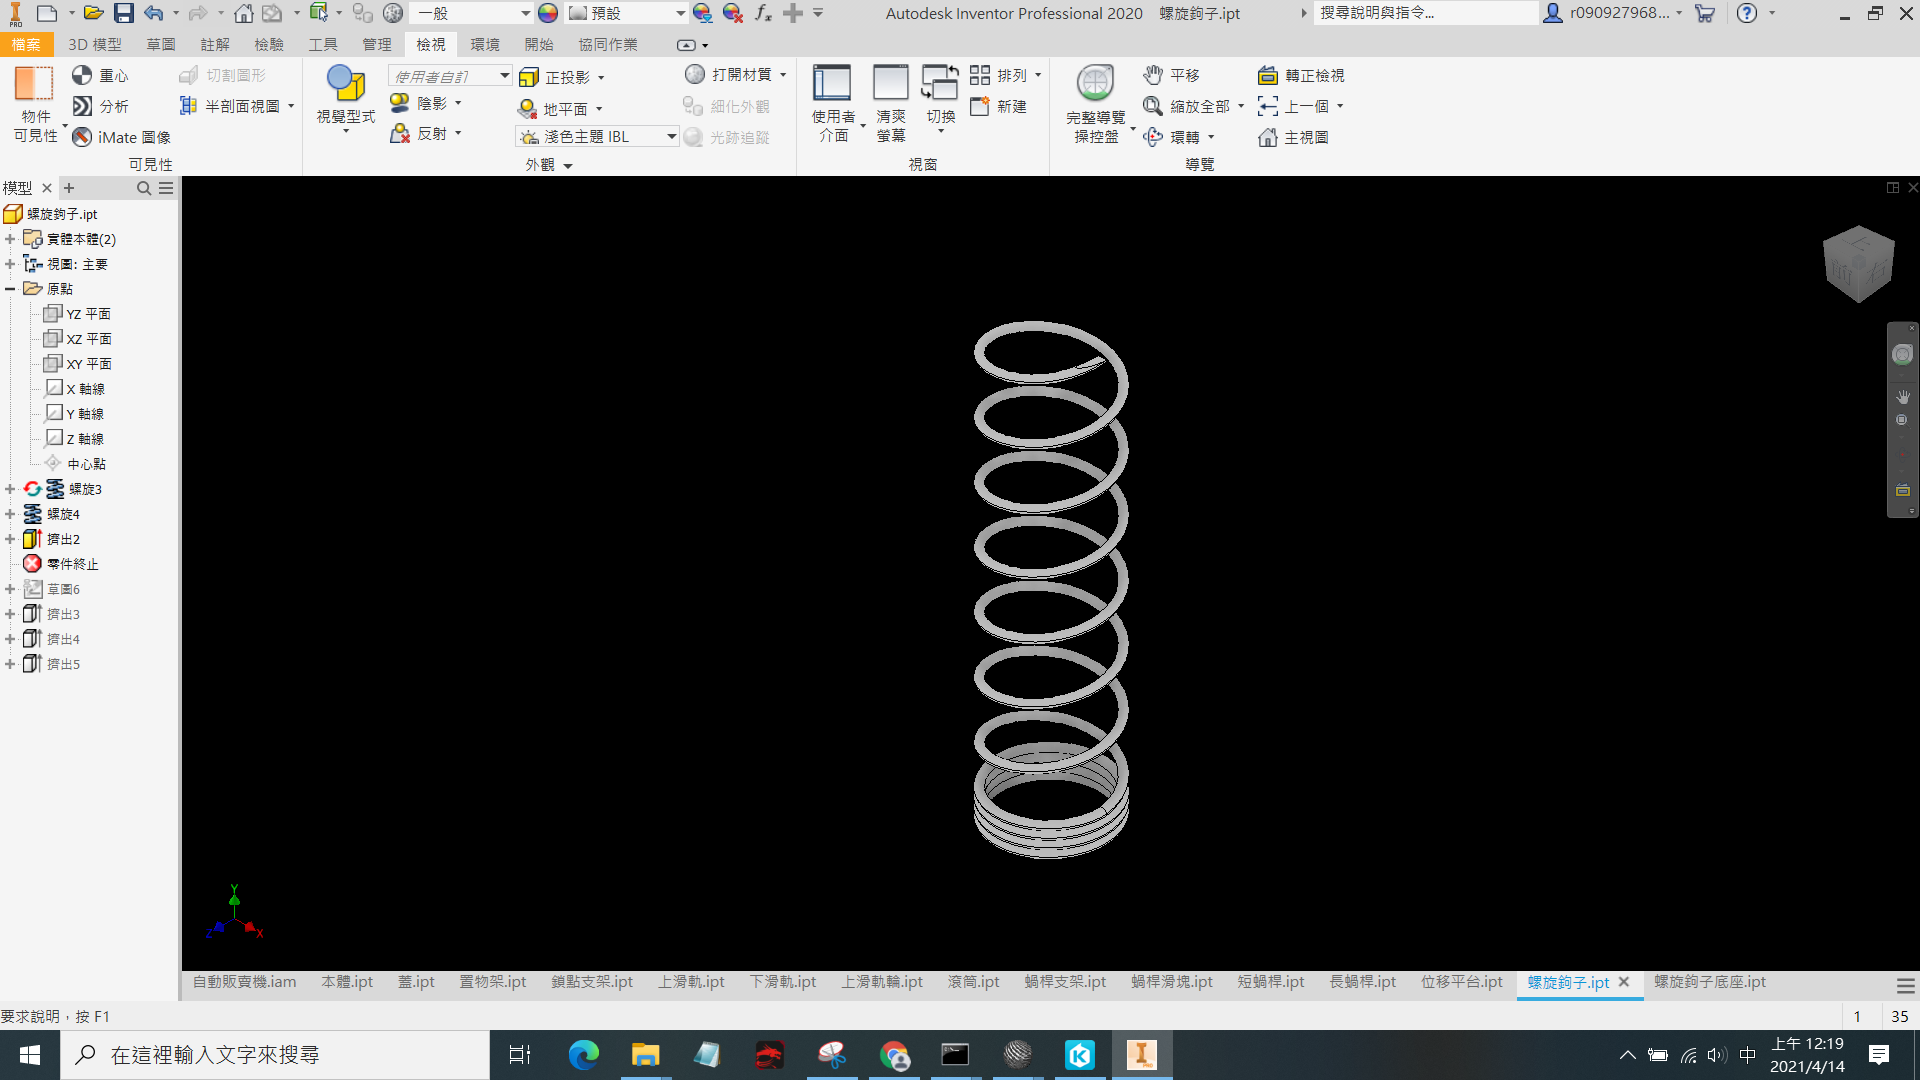
Task: Select the Orbit (環轉) tool
Action: pyautogui.click(x=1179, y=137)
